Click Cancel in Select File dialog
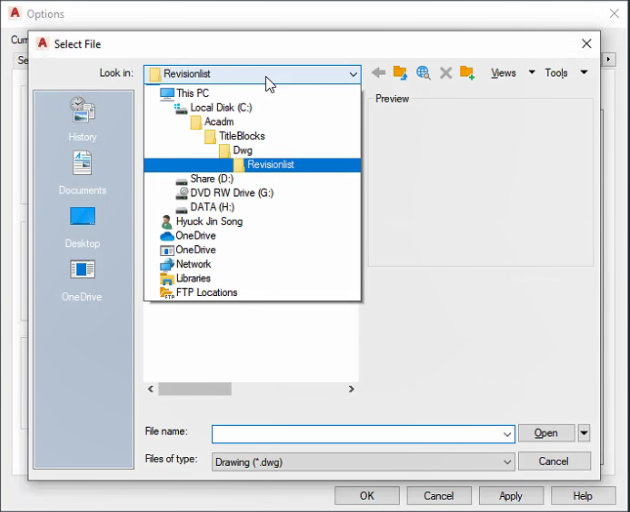Viewport: 630px width, 512px height. click(x=554, y=461)
